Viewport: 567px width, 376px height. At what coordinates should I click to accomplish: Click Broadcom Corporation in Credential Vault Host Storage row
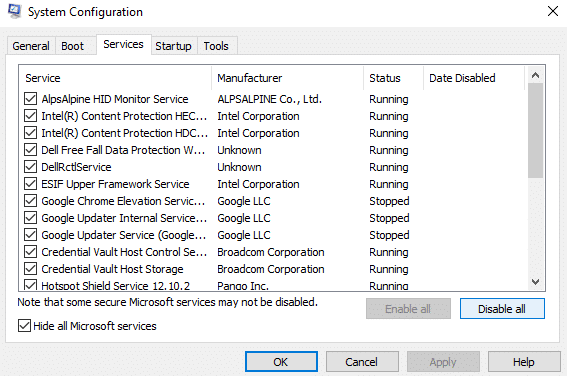(271, 269)
